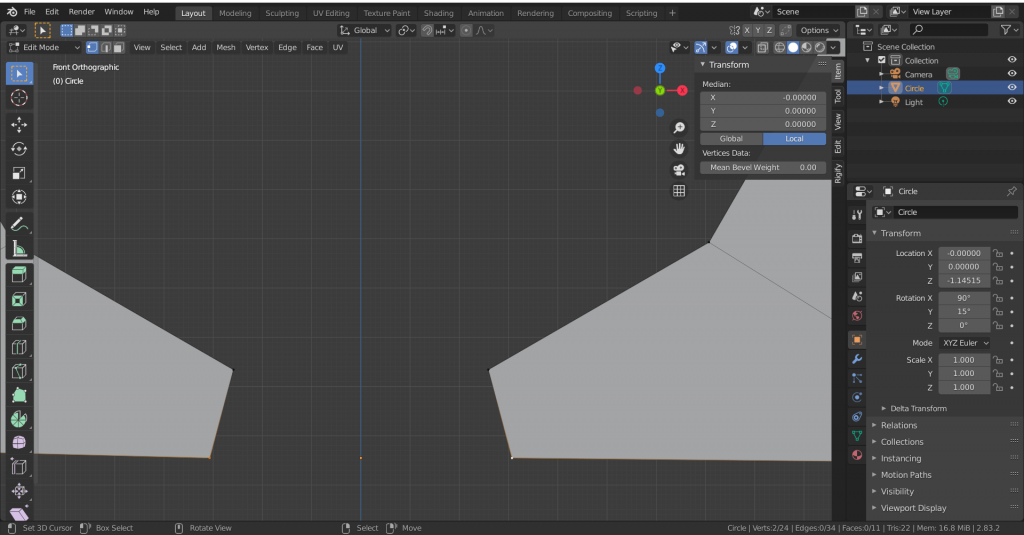Expand the Relations panel
Screen dimensions: 1024x535
[899, 425]
